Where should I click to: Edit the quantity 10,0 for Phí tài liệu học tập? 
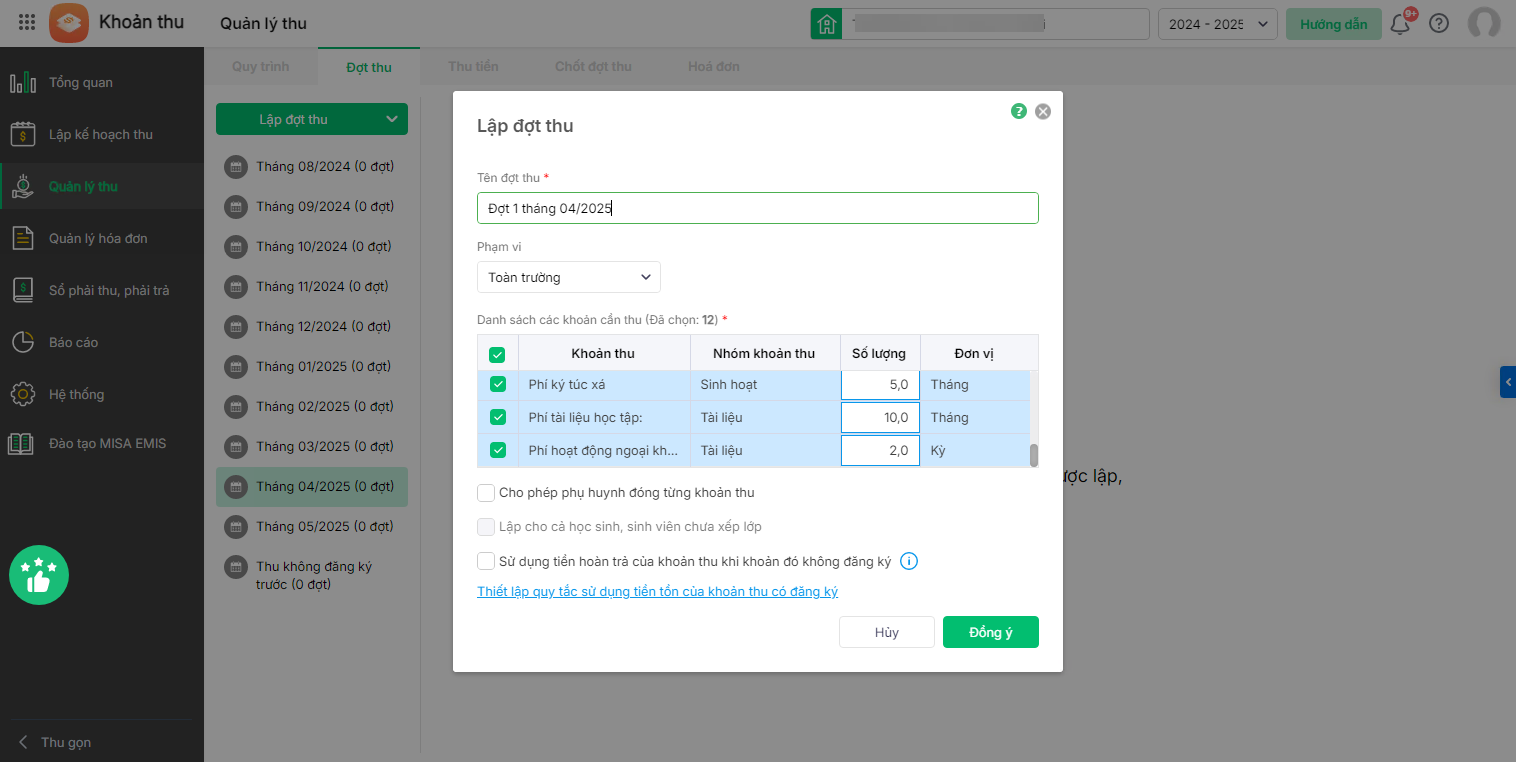click(880, 417)
